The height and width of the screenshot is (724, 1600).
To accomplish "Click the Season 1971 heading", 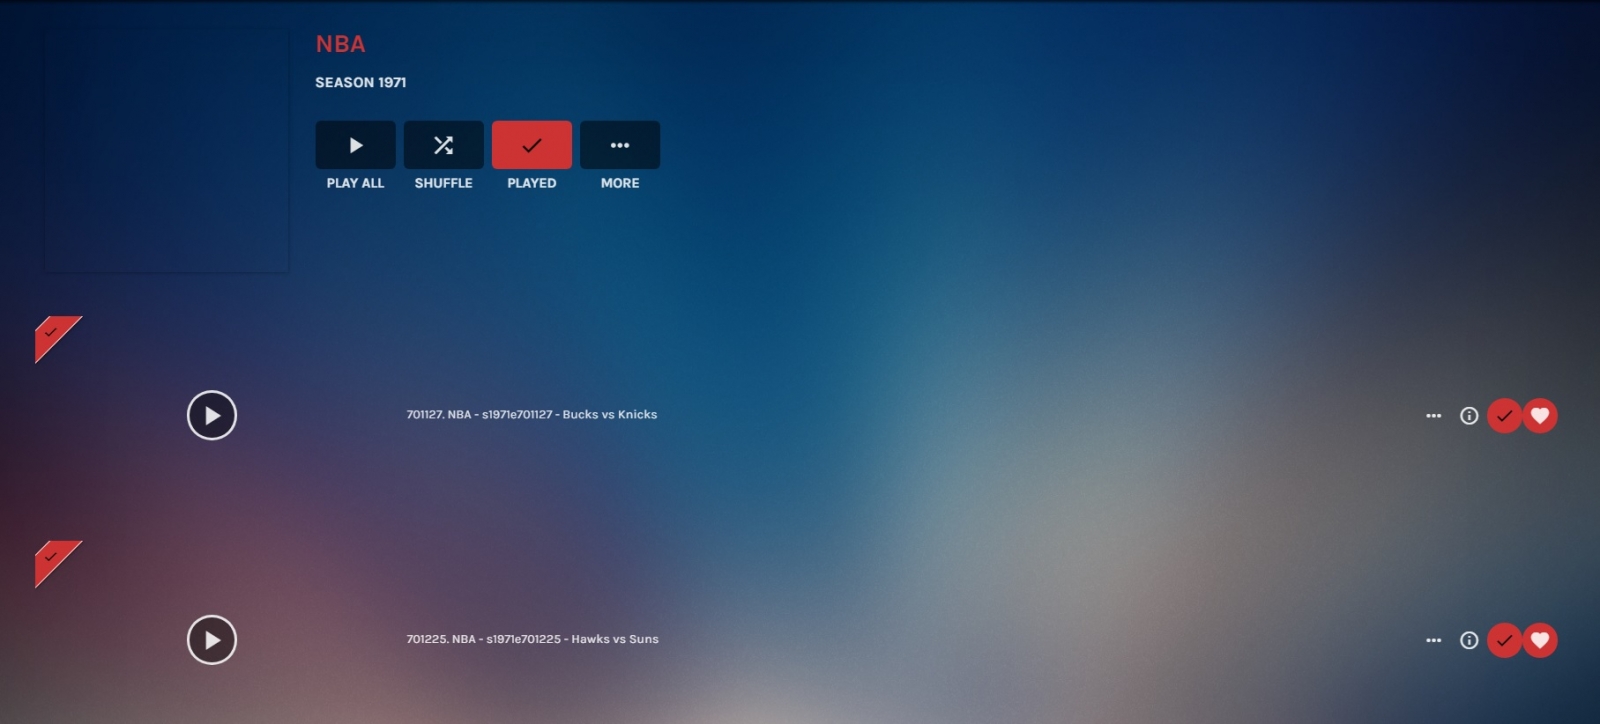I will [x=361, y=82].
